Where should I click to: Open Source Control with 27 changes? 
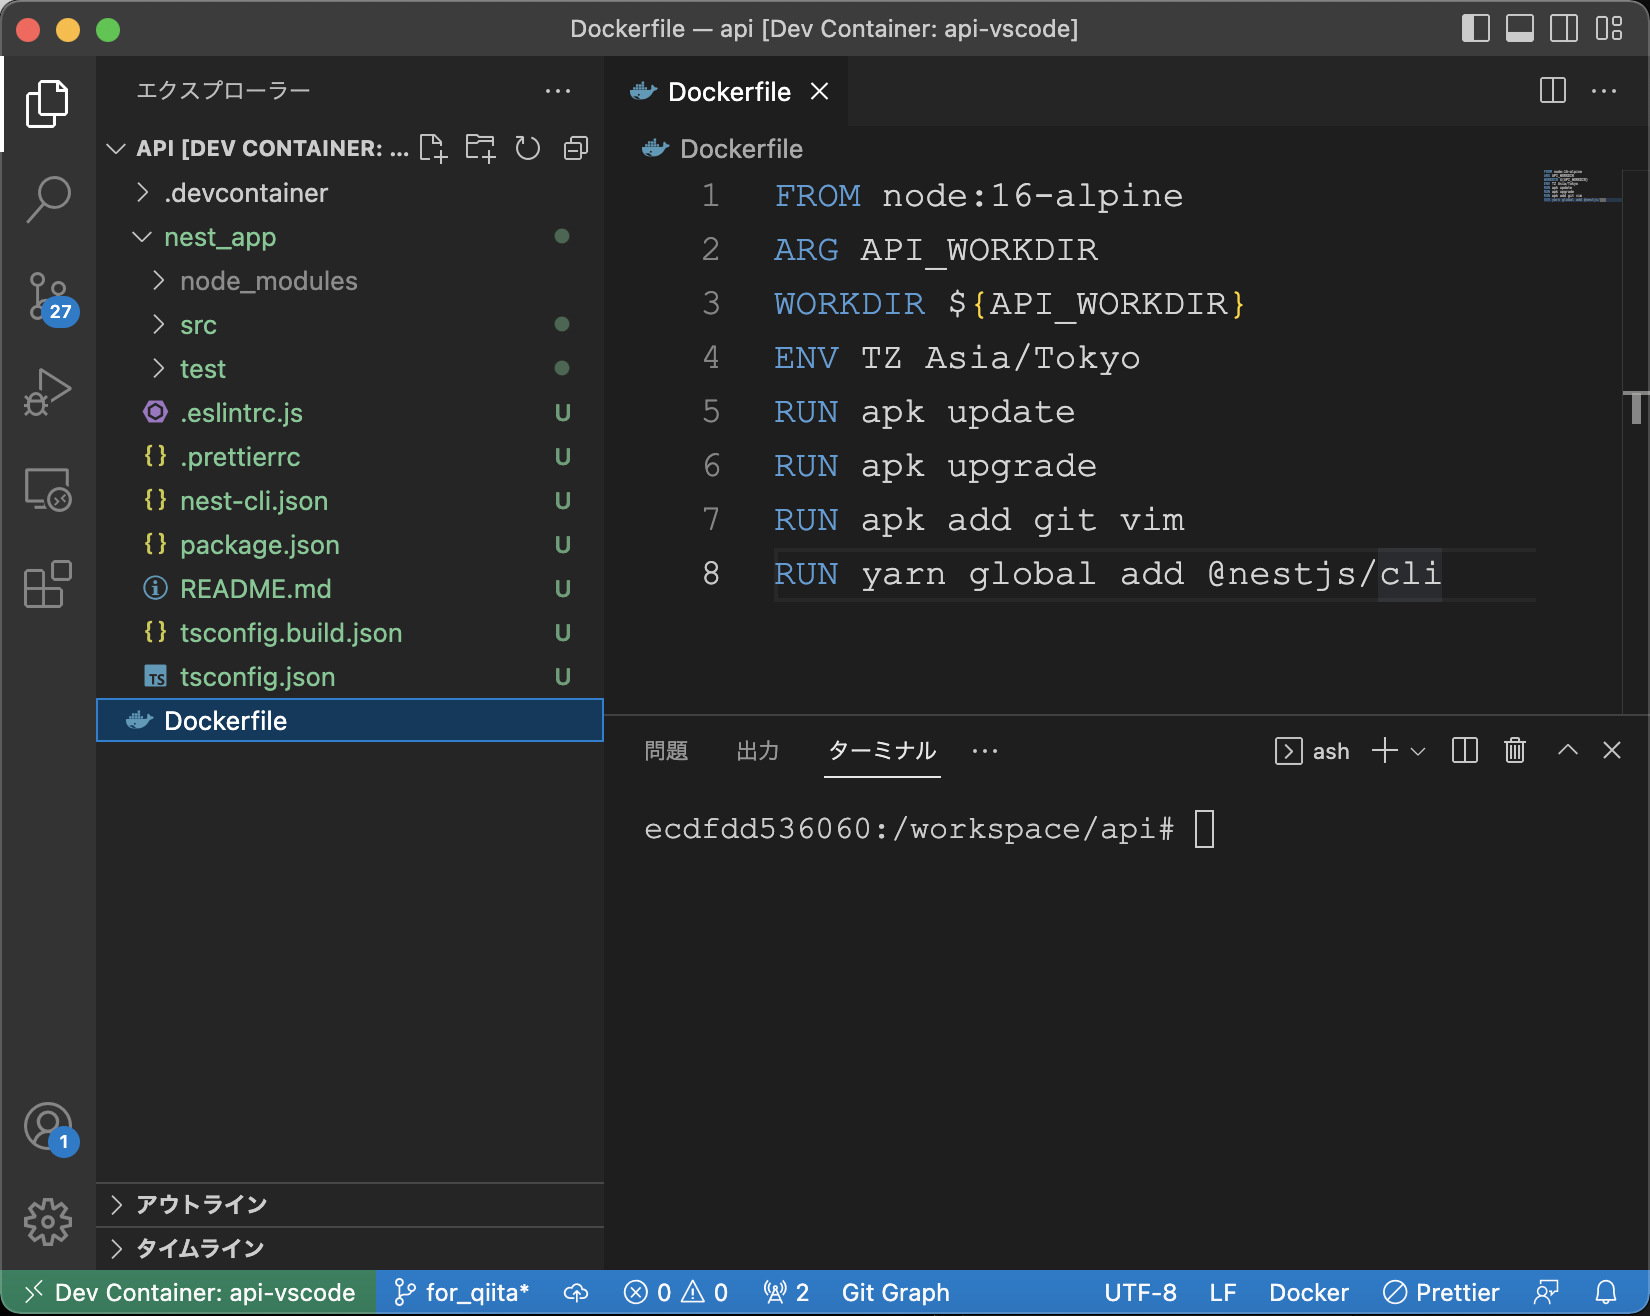point(47,297)
